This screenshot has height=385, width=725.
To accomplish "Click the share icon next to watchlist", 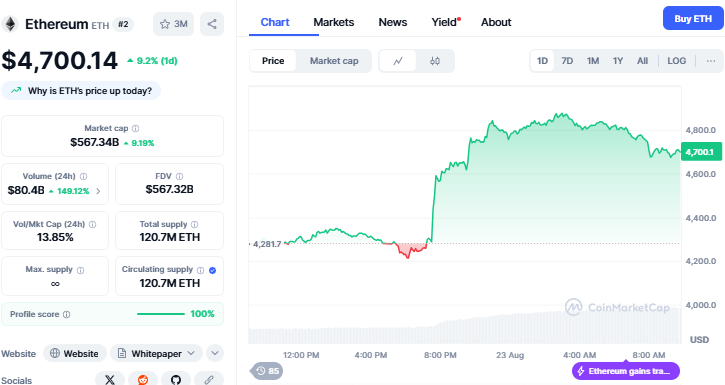I will tap(212, 24).
